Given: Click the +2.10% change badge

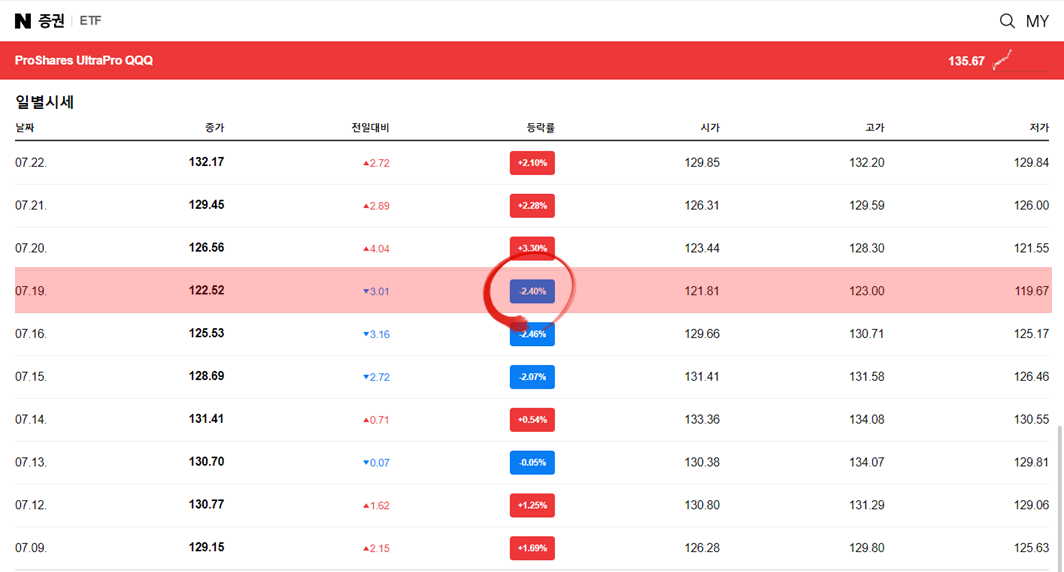Looking at the screenshot, I should (x=532, y=163).
